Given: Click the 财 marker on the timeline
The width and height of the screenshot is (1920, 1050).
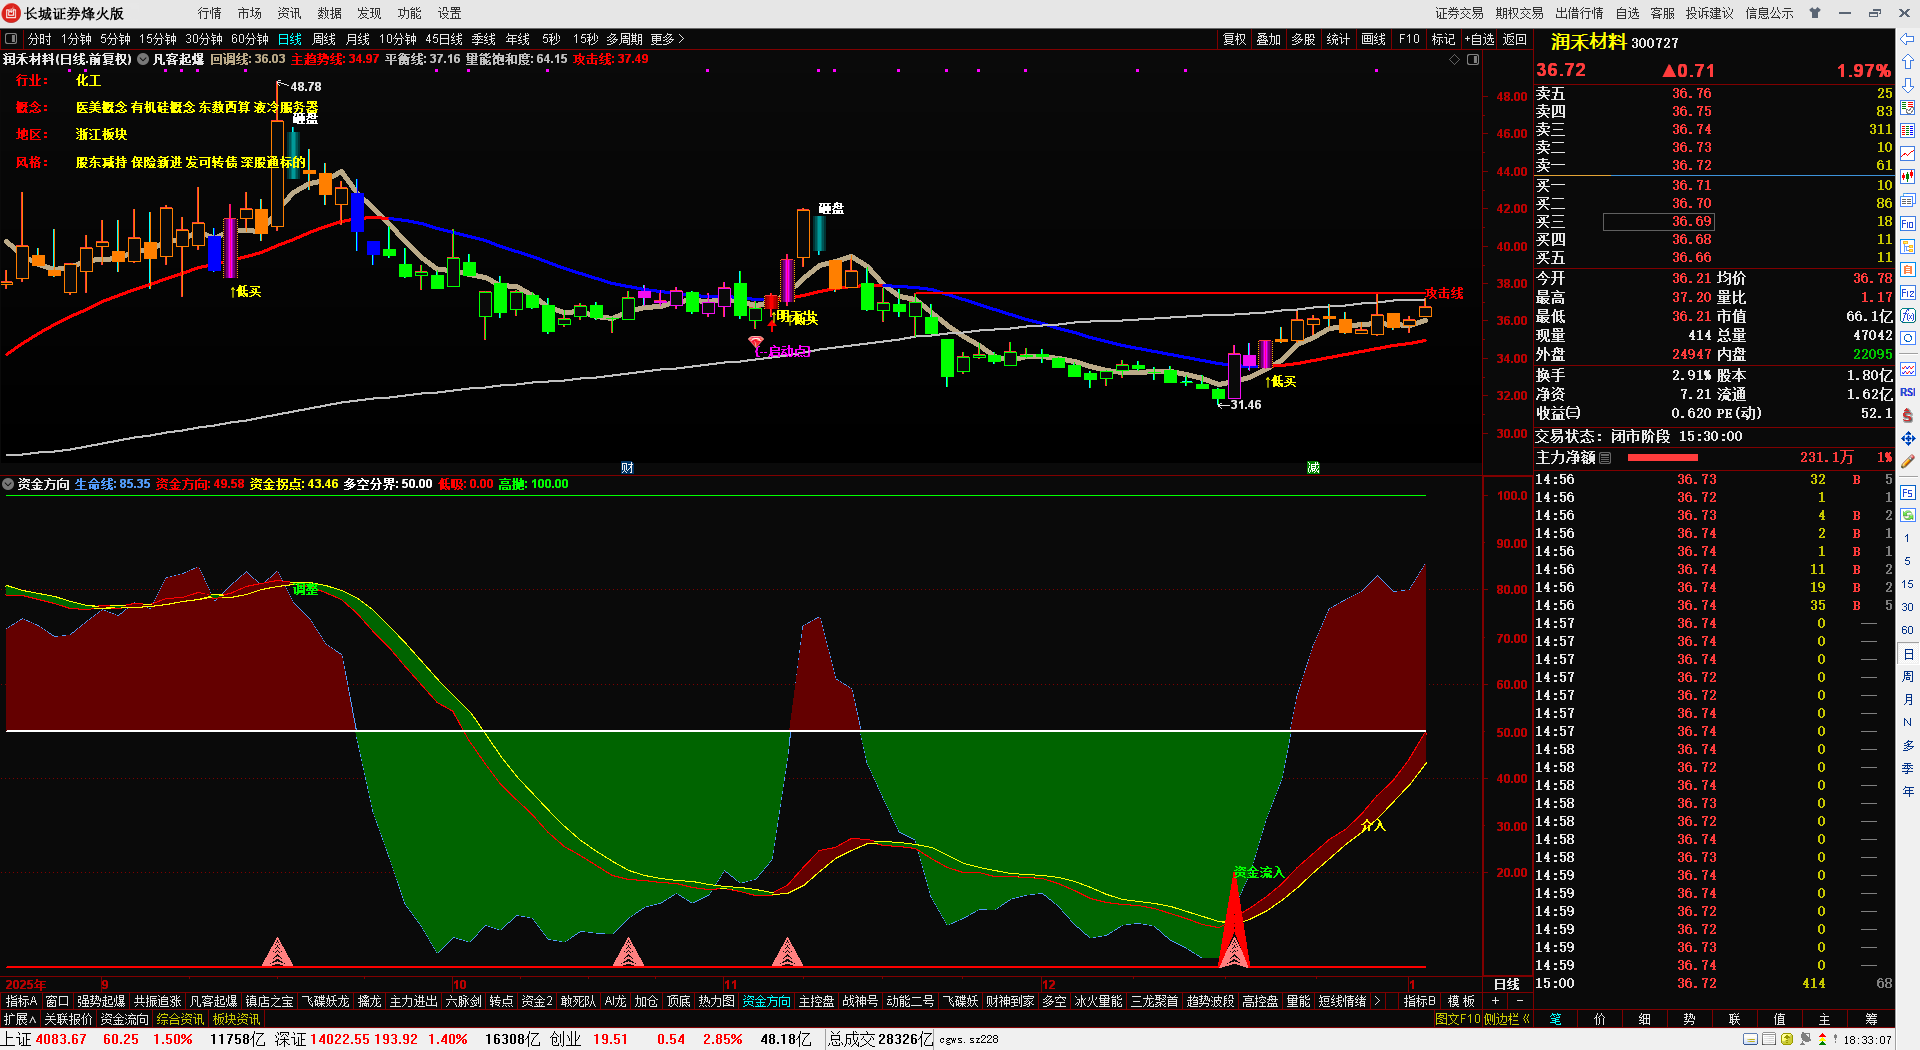Looking at the screenshot, I should pyautogui.click(x=627, y=467).
